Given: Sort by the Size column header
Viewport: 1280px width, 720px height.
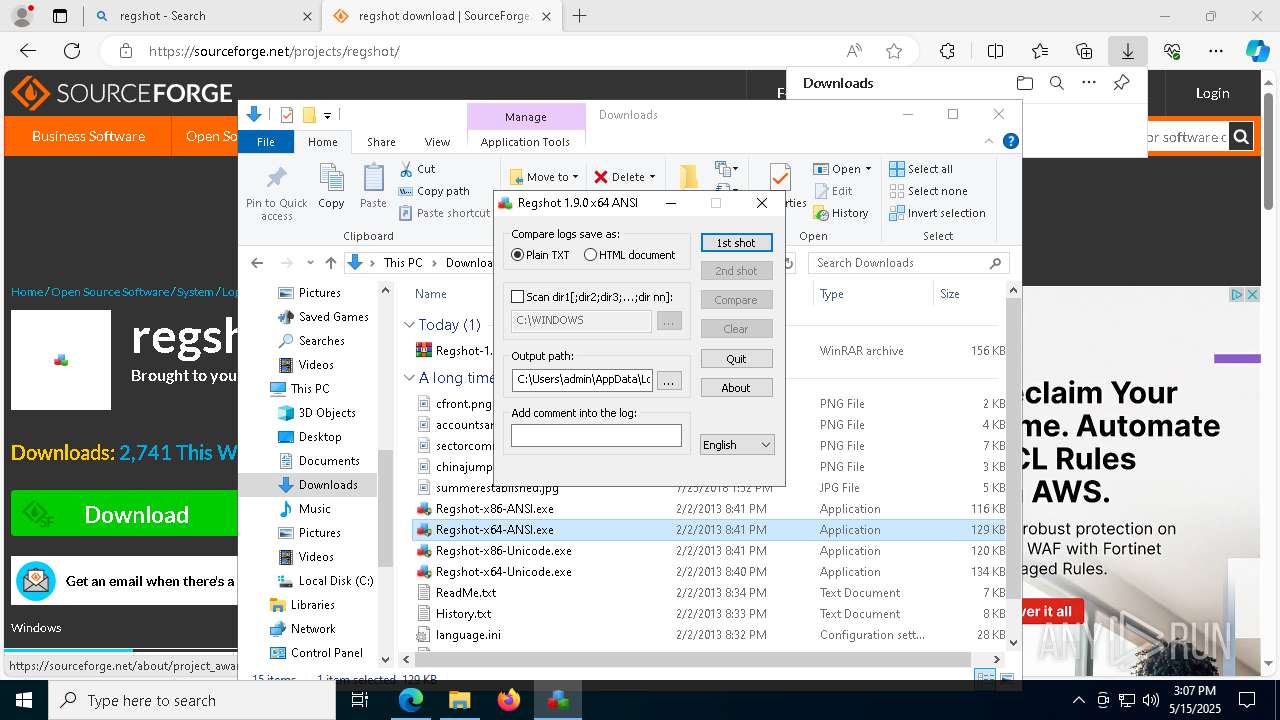Looking at the screenshot, I should click(x=950, y=294).
